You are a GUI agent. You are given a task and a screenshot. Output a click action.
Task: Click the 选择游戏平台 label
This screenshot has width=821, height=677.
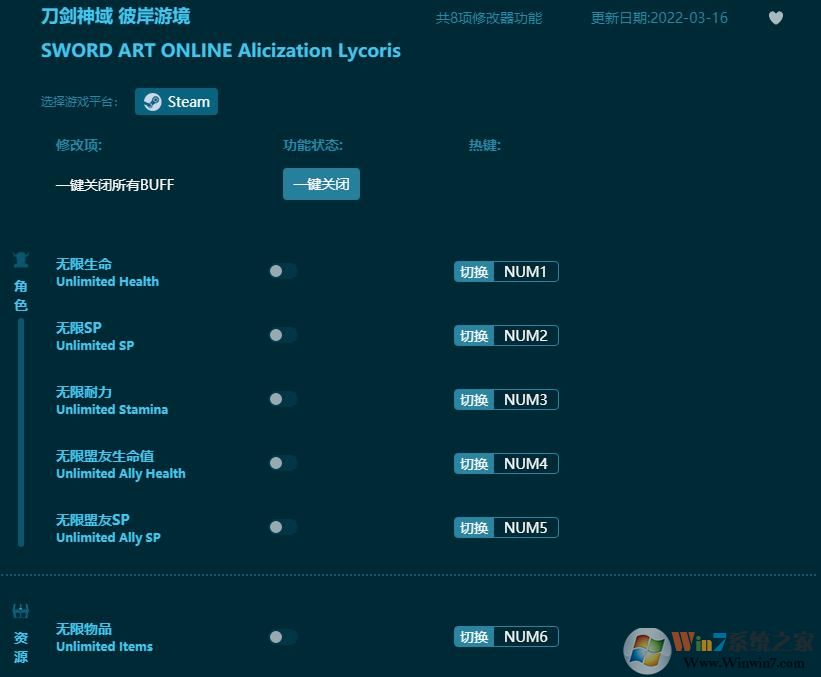click(80, 102)
